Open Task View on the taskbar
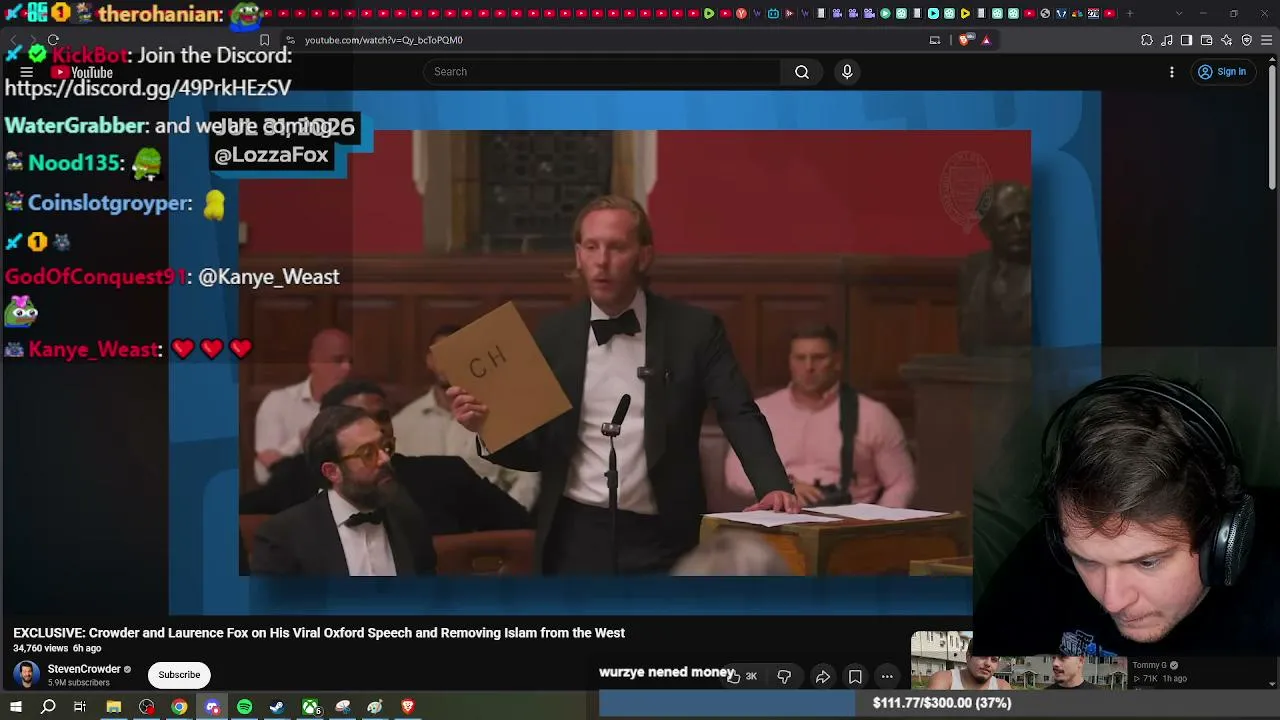This screenshot has width=1280, height=720. point(80,707)
